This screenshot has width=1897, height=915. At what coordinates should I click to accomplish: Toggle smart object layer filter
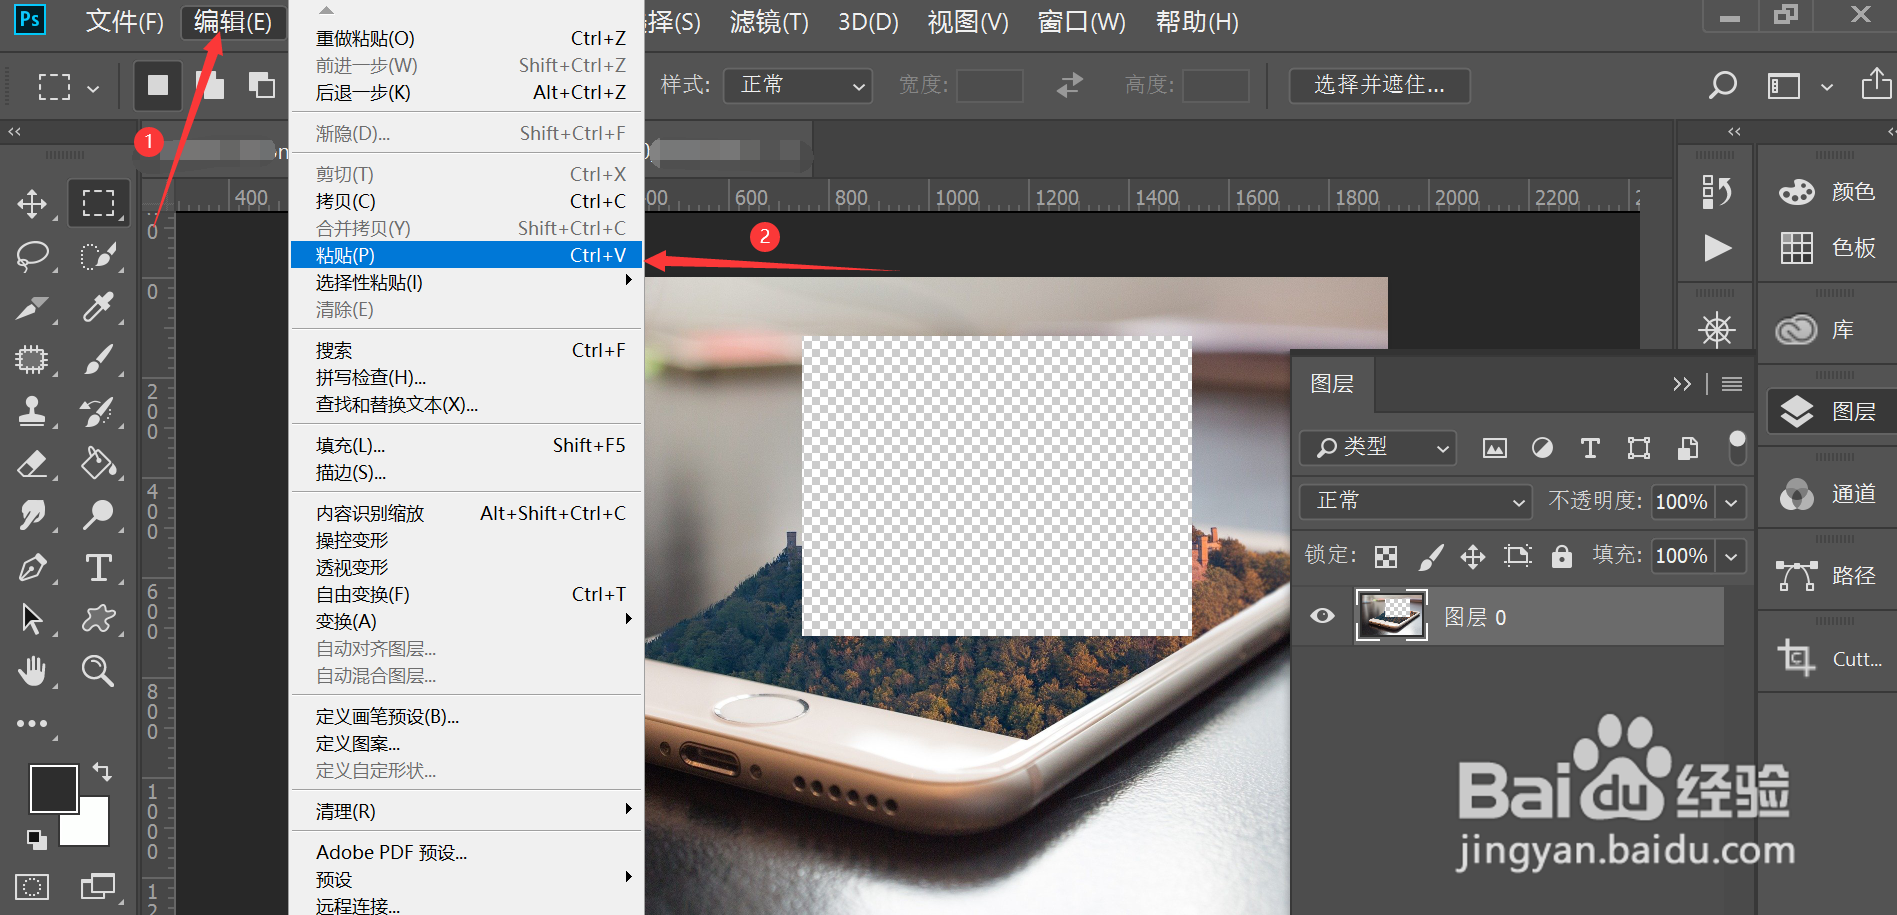click(1687, 448)
